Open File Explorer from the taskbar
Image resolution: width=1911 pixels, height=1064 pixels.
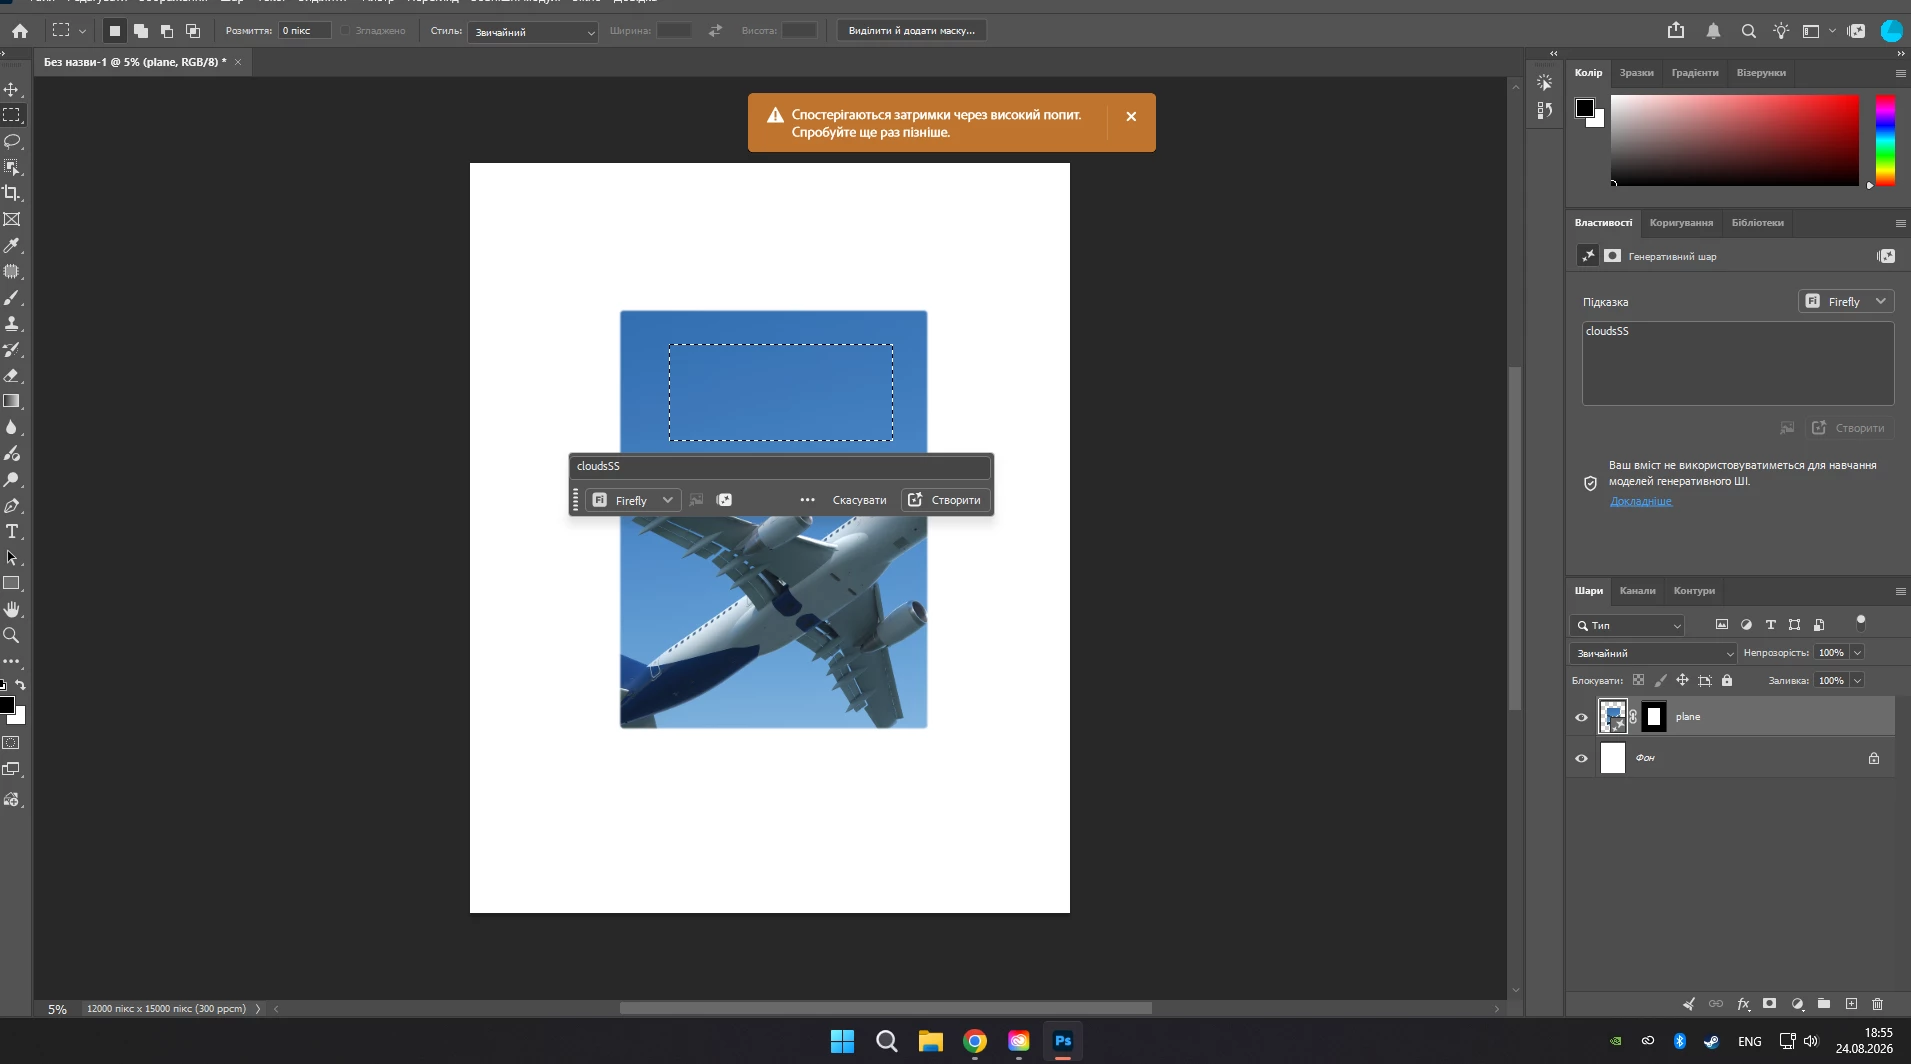coord(931,1041)
